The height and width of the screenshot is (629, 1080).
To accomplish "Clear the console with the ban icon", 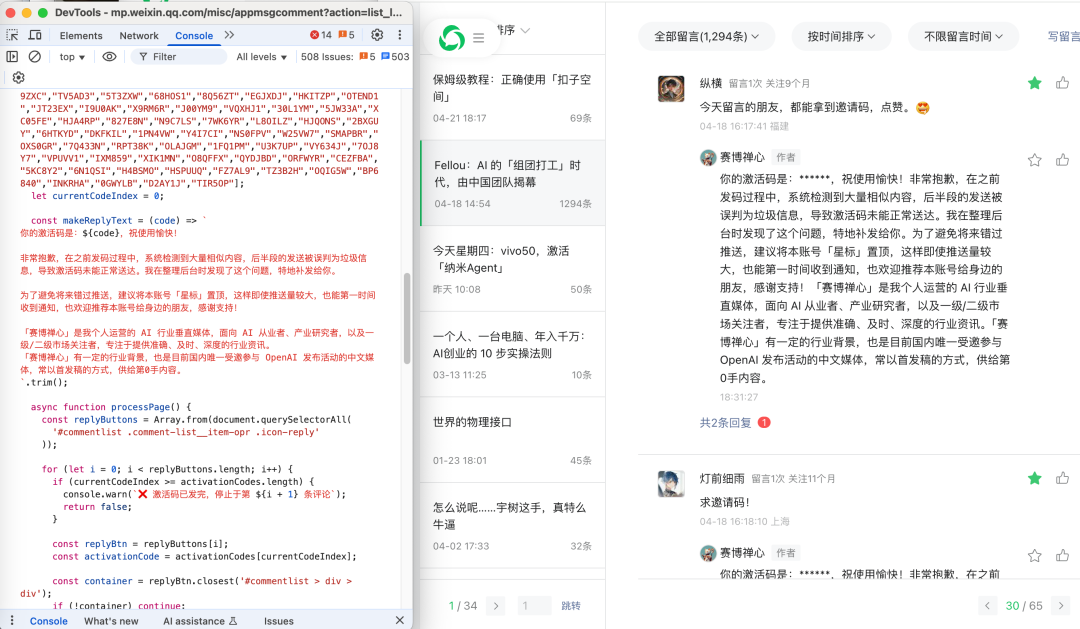I will pos(34,56).
